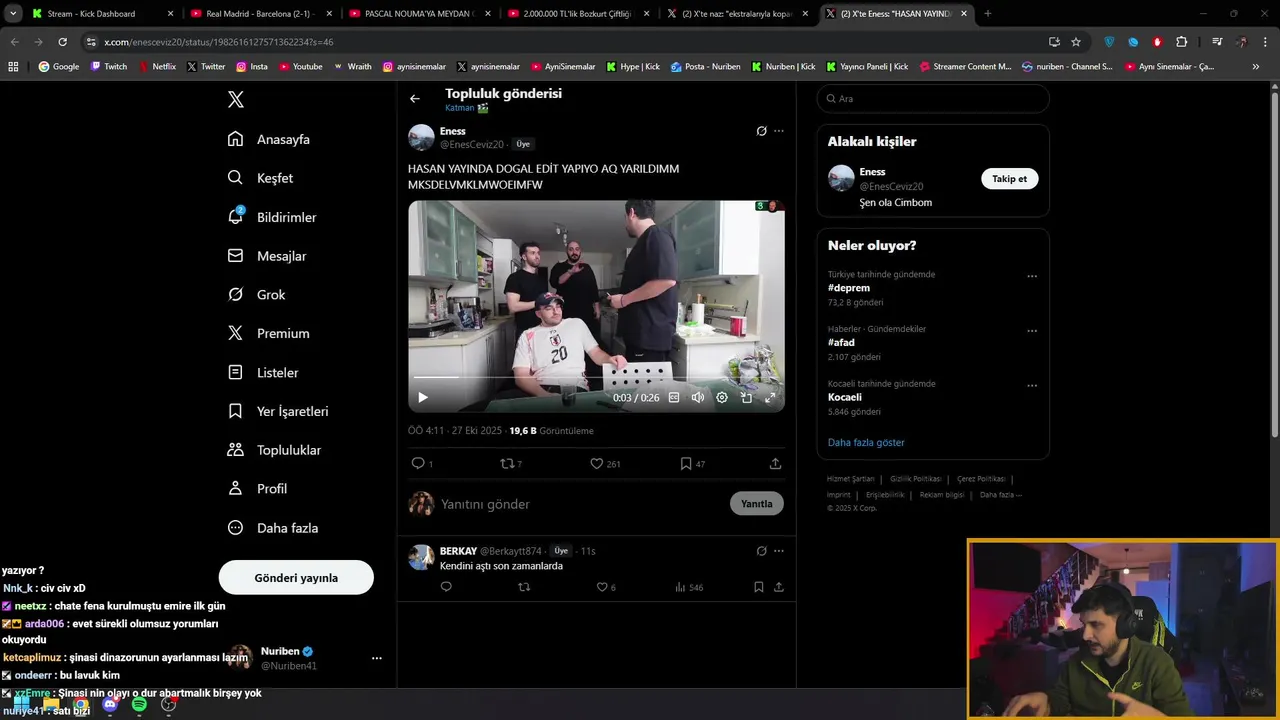Switch to PASCAL NOUMA'YA MEYDAN tab
Image resolution: width=1280 pixels, height=720 pixels.
tap(419, 14)
